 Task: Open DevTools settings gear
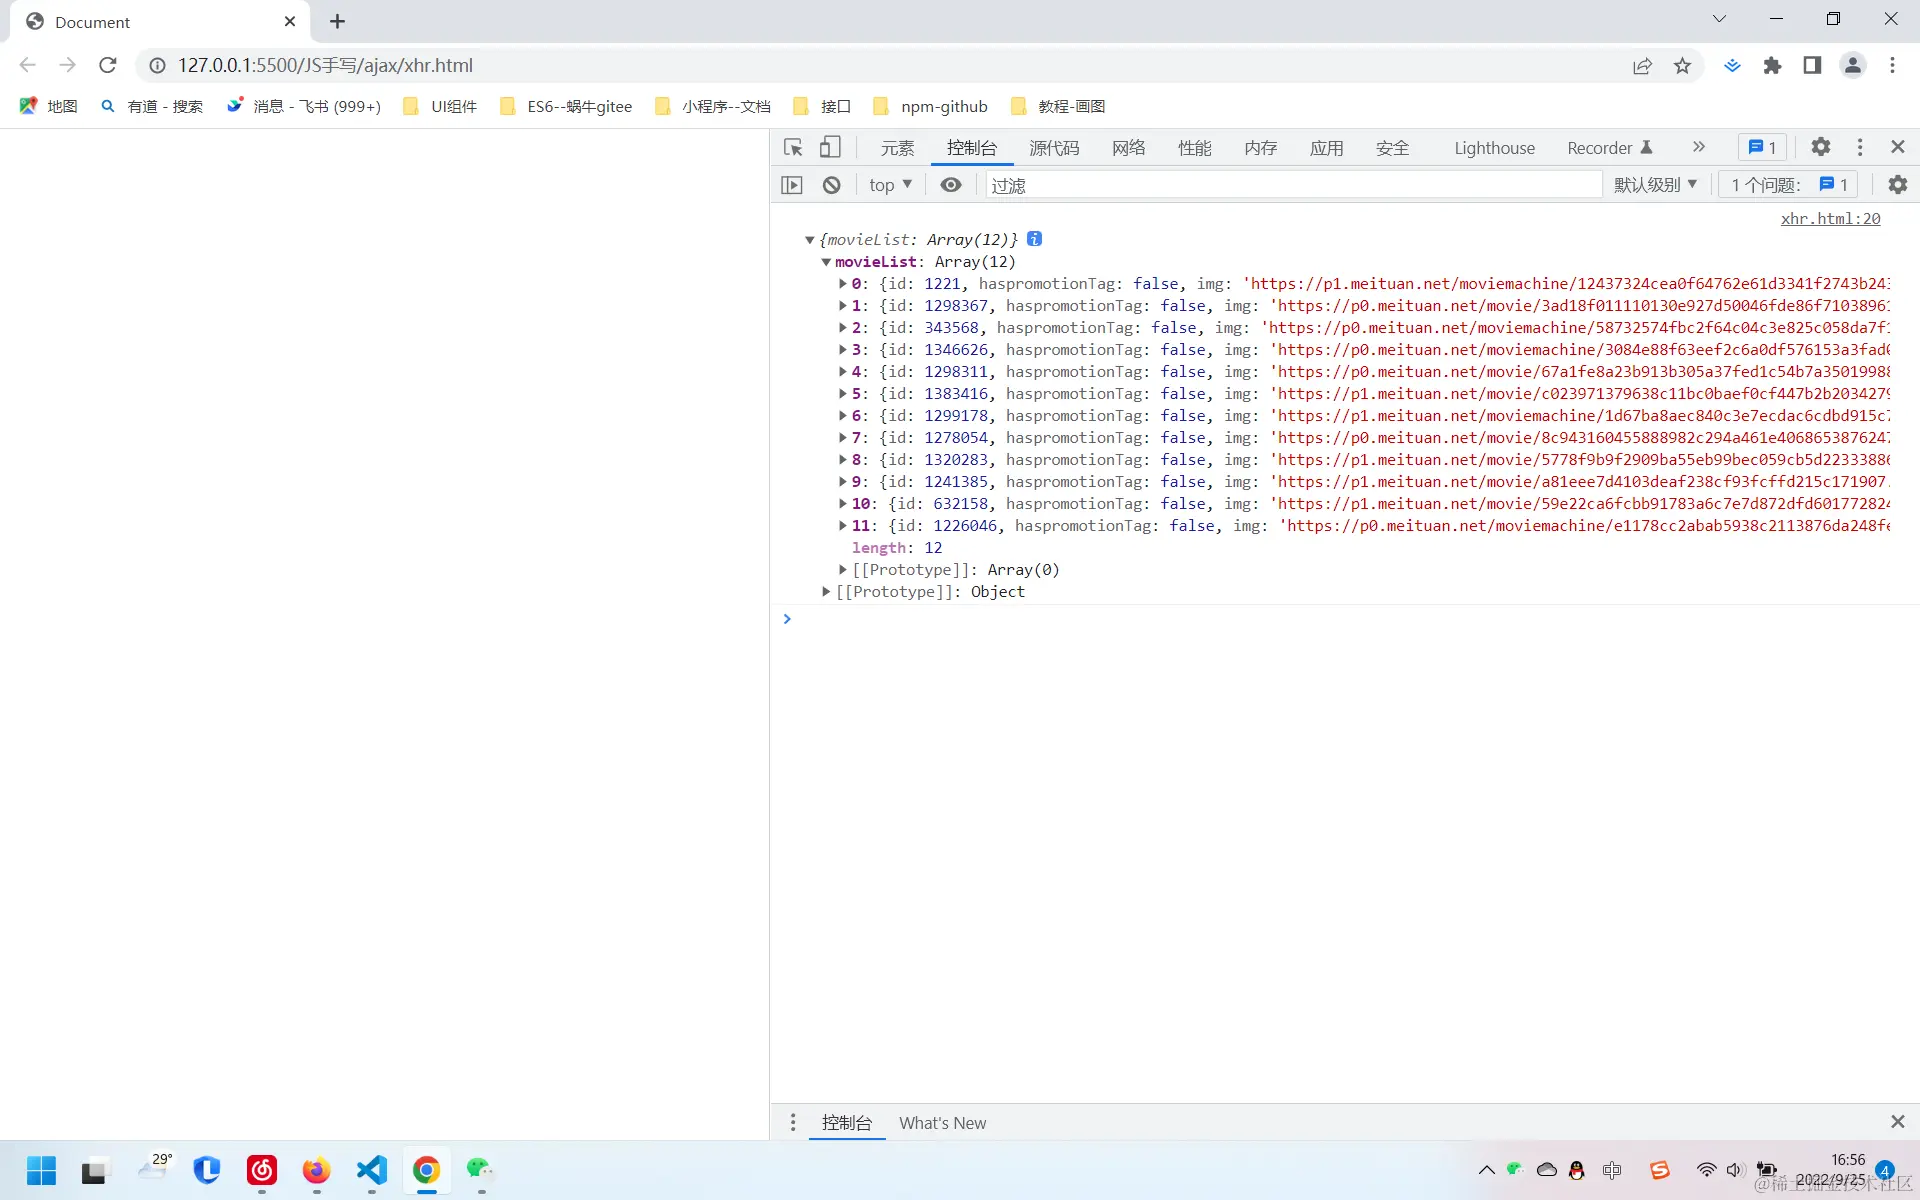tap(1821, 147)
